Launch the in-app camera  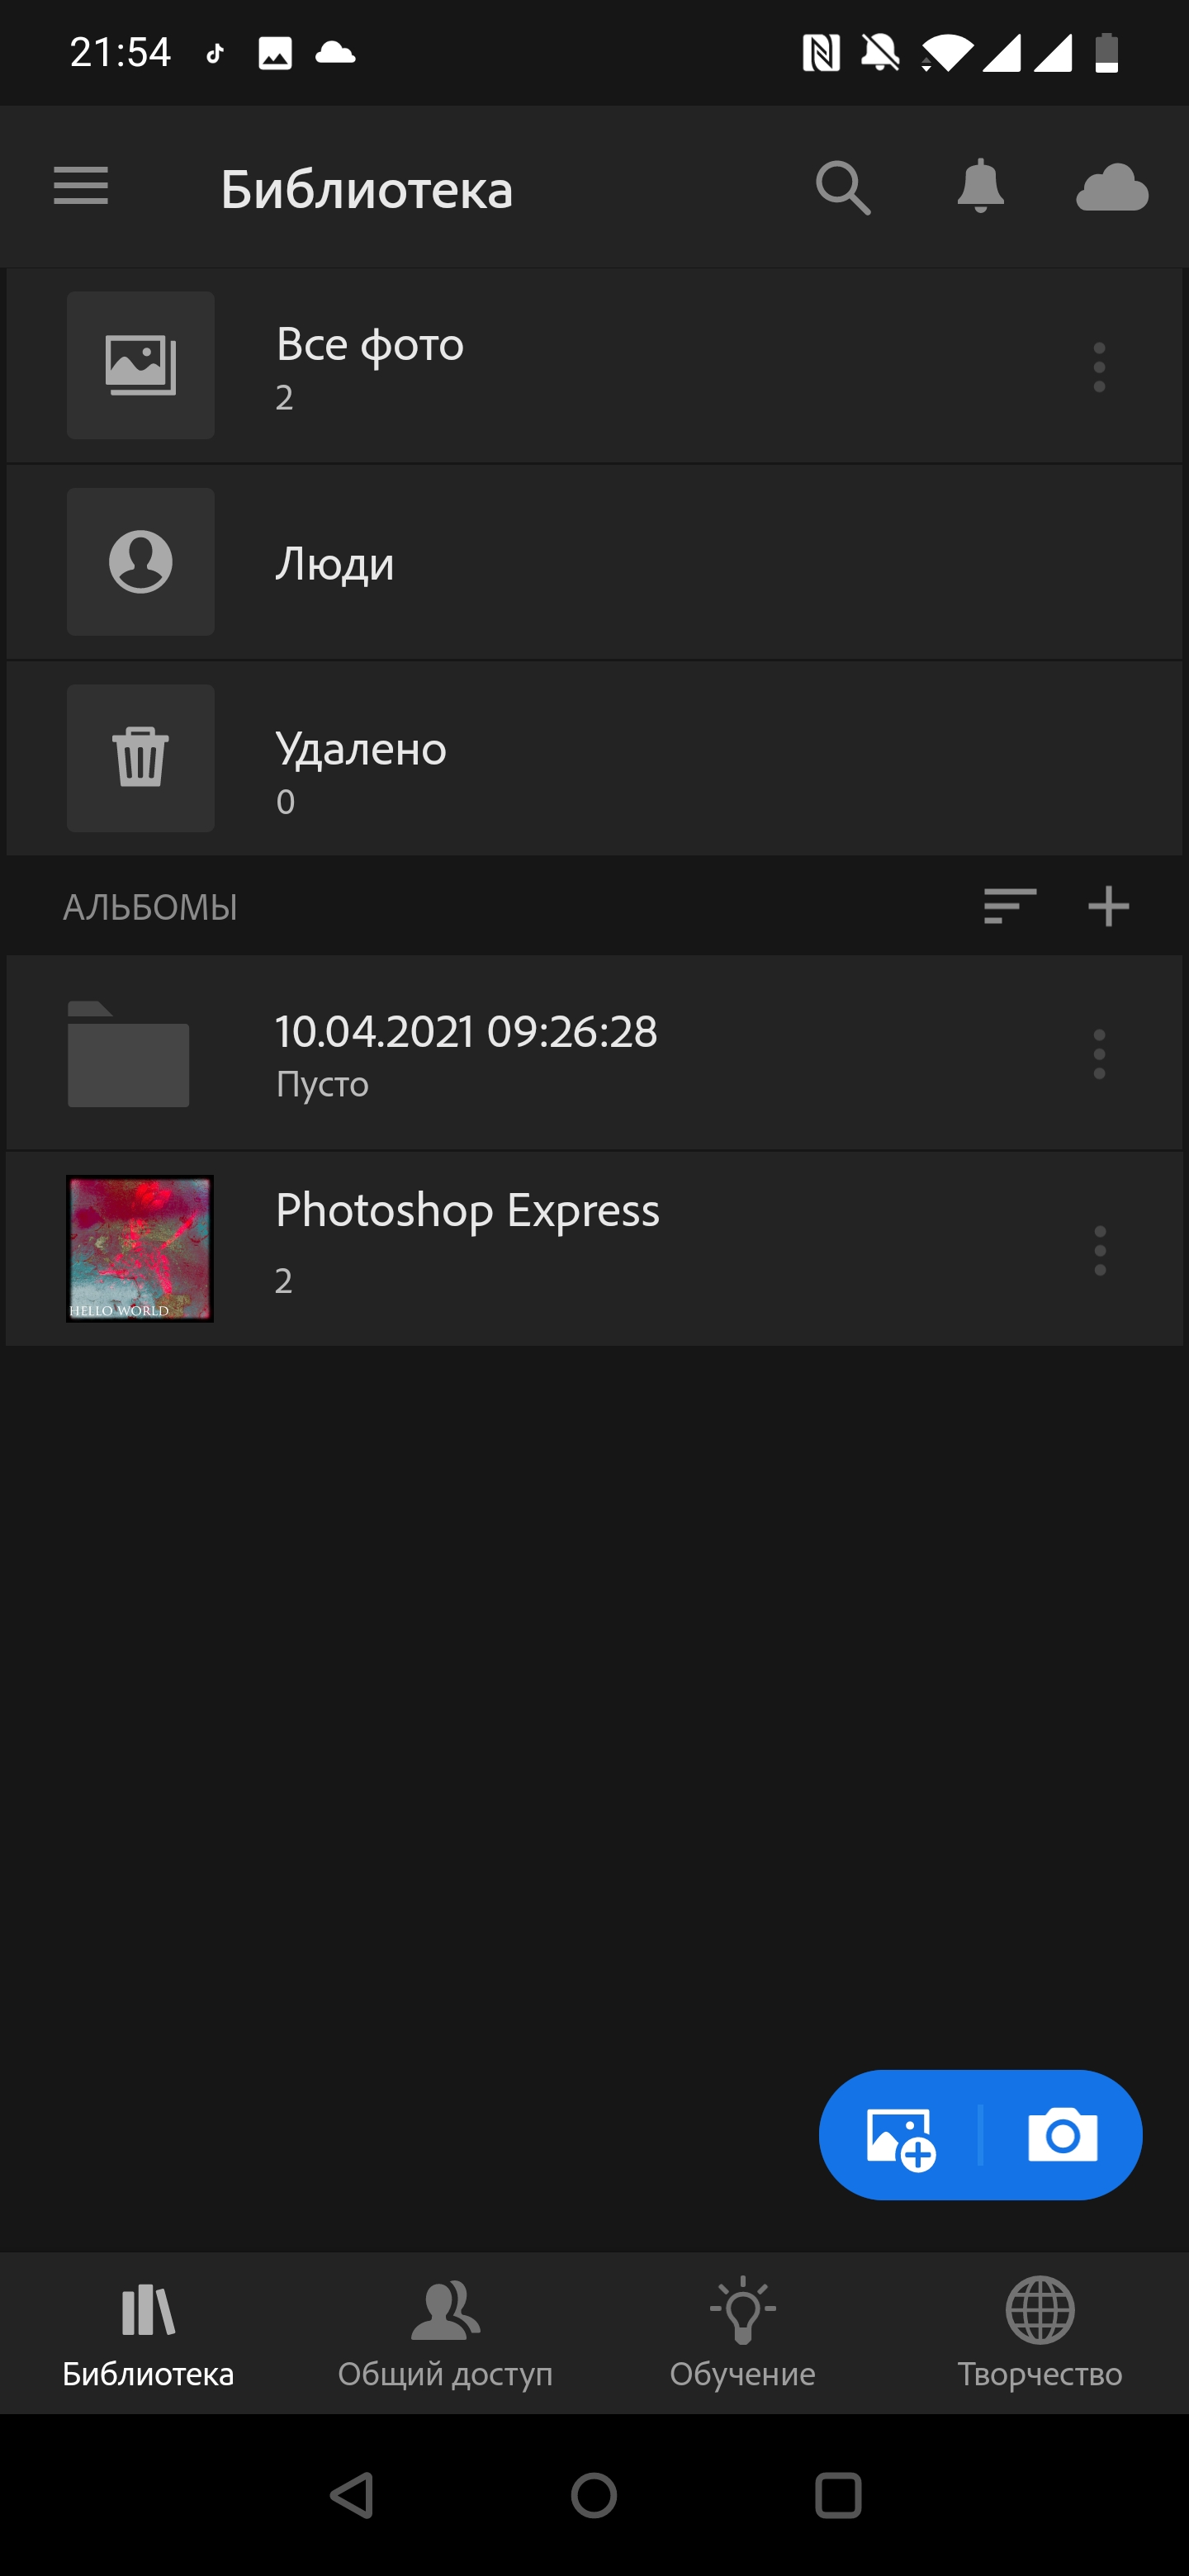click(1062, 2136)
